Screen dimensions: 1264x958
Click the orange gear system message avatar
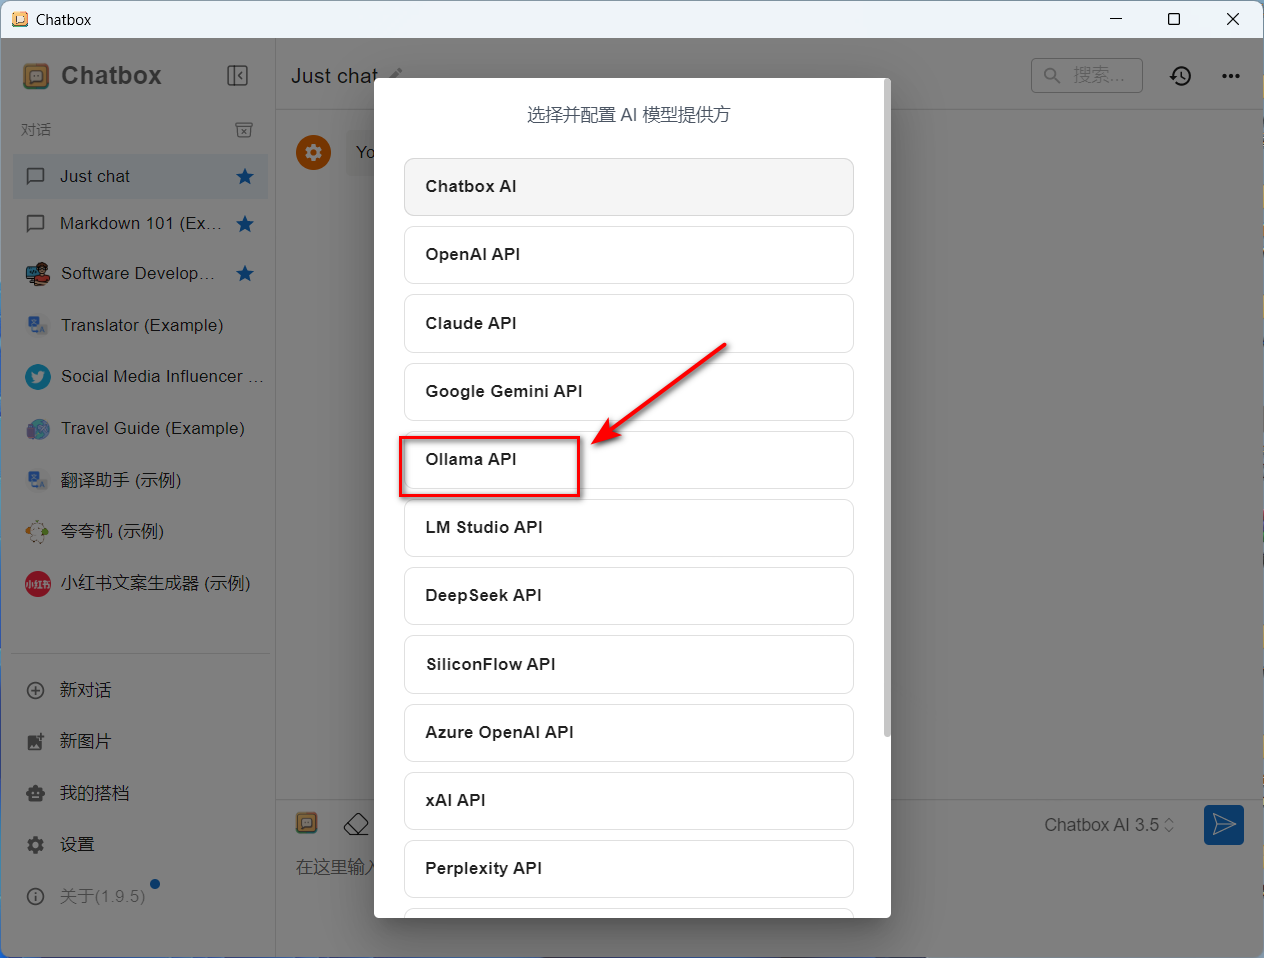[x=313, y=152]
